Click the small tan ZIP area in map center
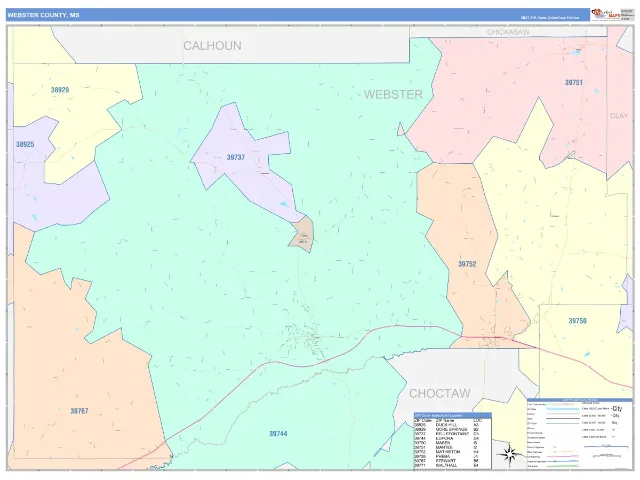The height and width of the screenshot is (480, 640). point(302,234)
